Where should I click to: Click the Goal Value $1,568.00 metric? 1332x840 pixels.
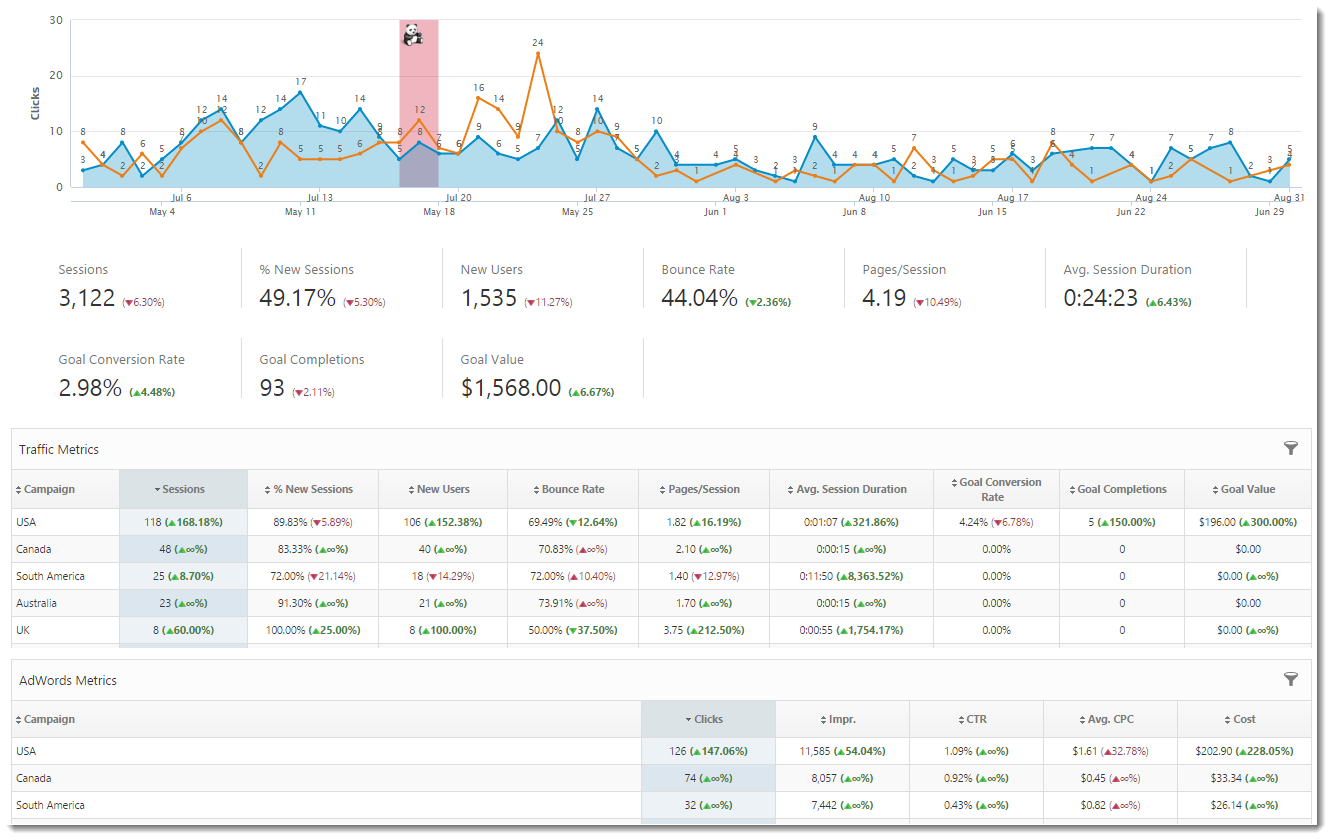511,388
